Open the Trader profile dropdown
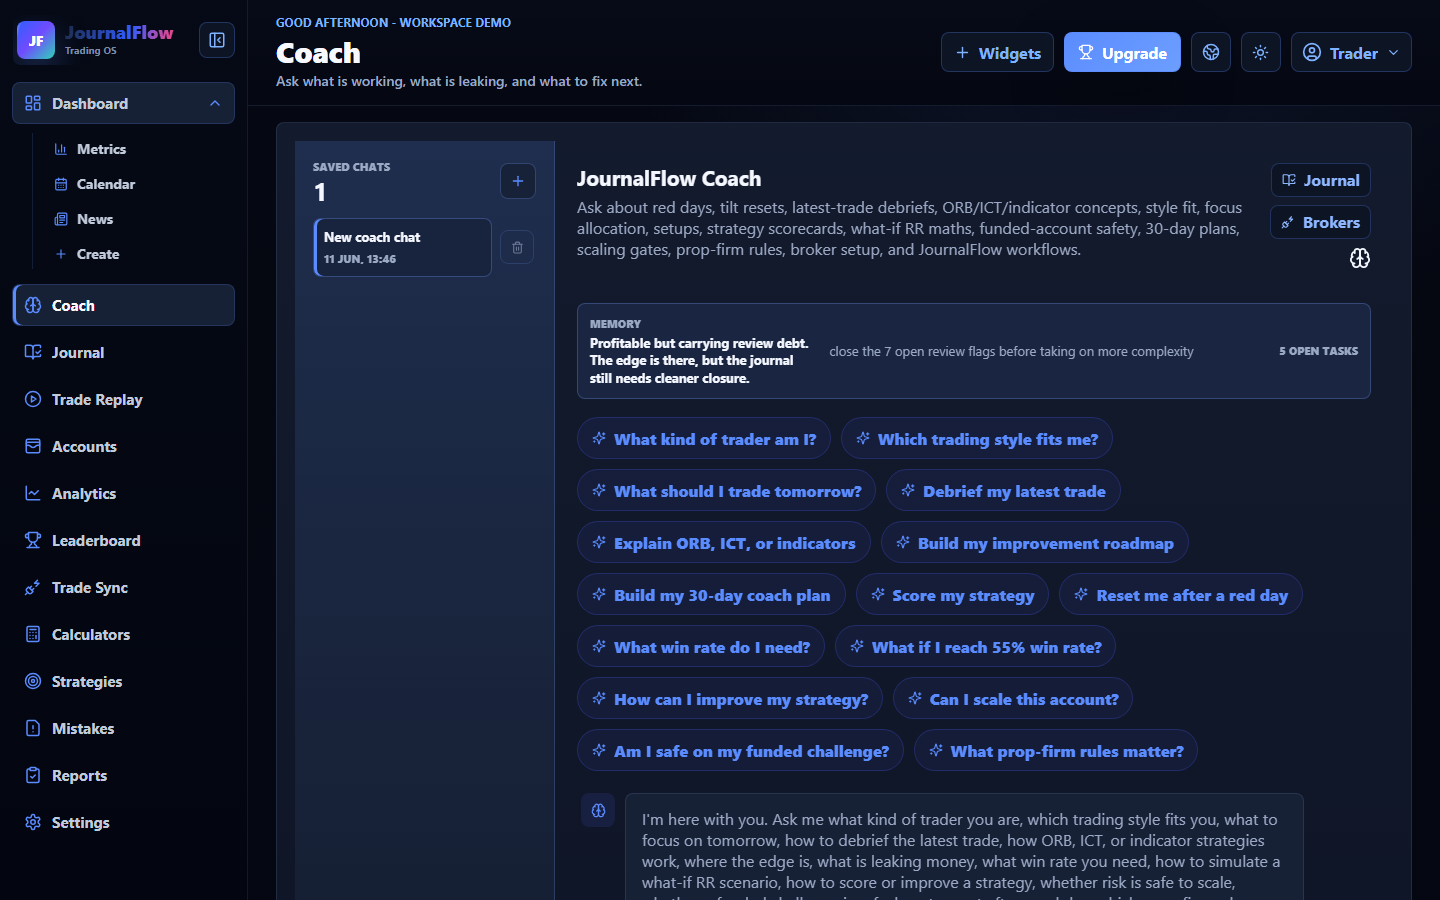This screenshot has width=1440, height=900. pyautogui.click(x=1351, y=52)
